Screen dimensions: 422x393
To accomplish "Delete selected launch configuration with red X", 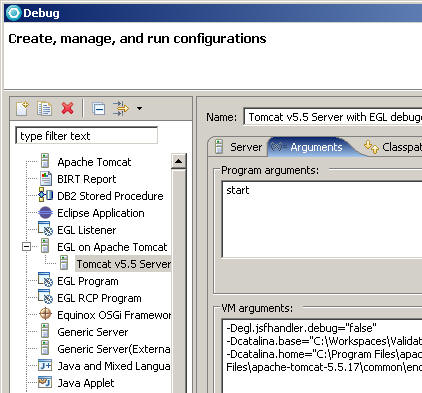I will 67,108.
